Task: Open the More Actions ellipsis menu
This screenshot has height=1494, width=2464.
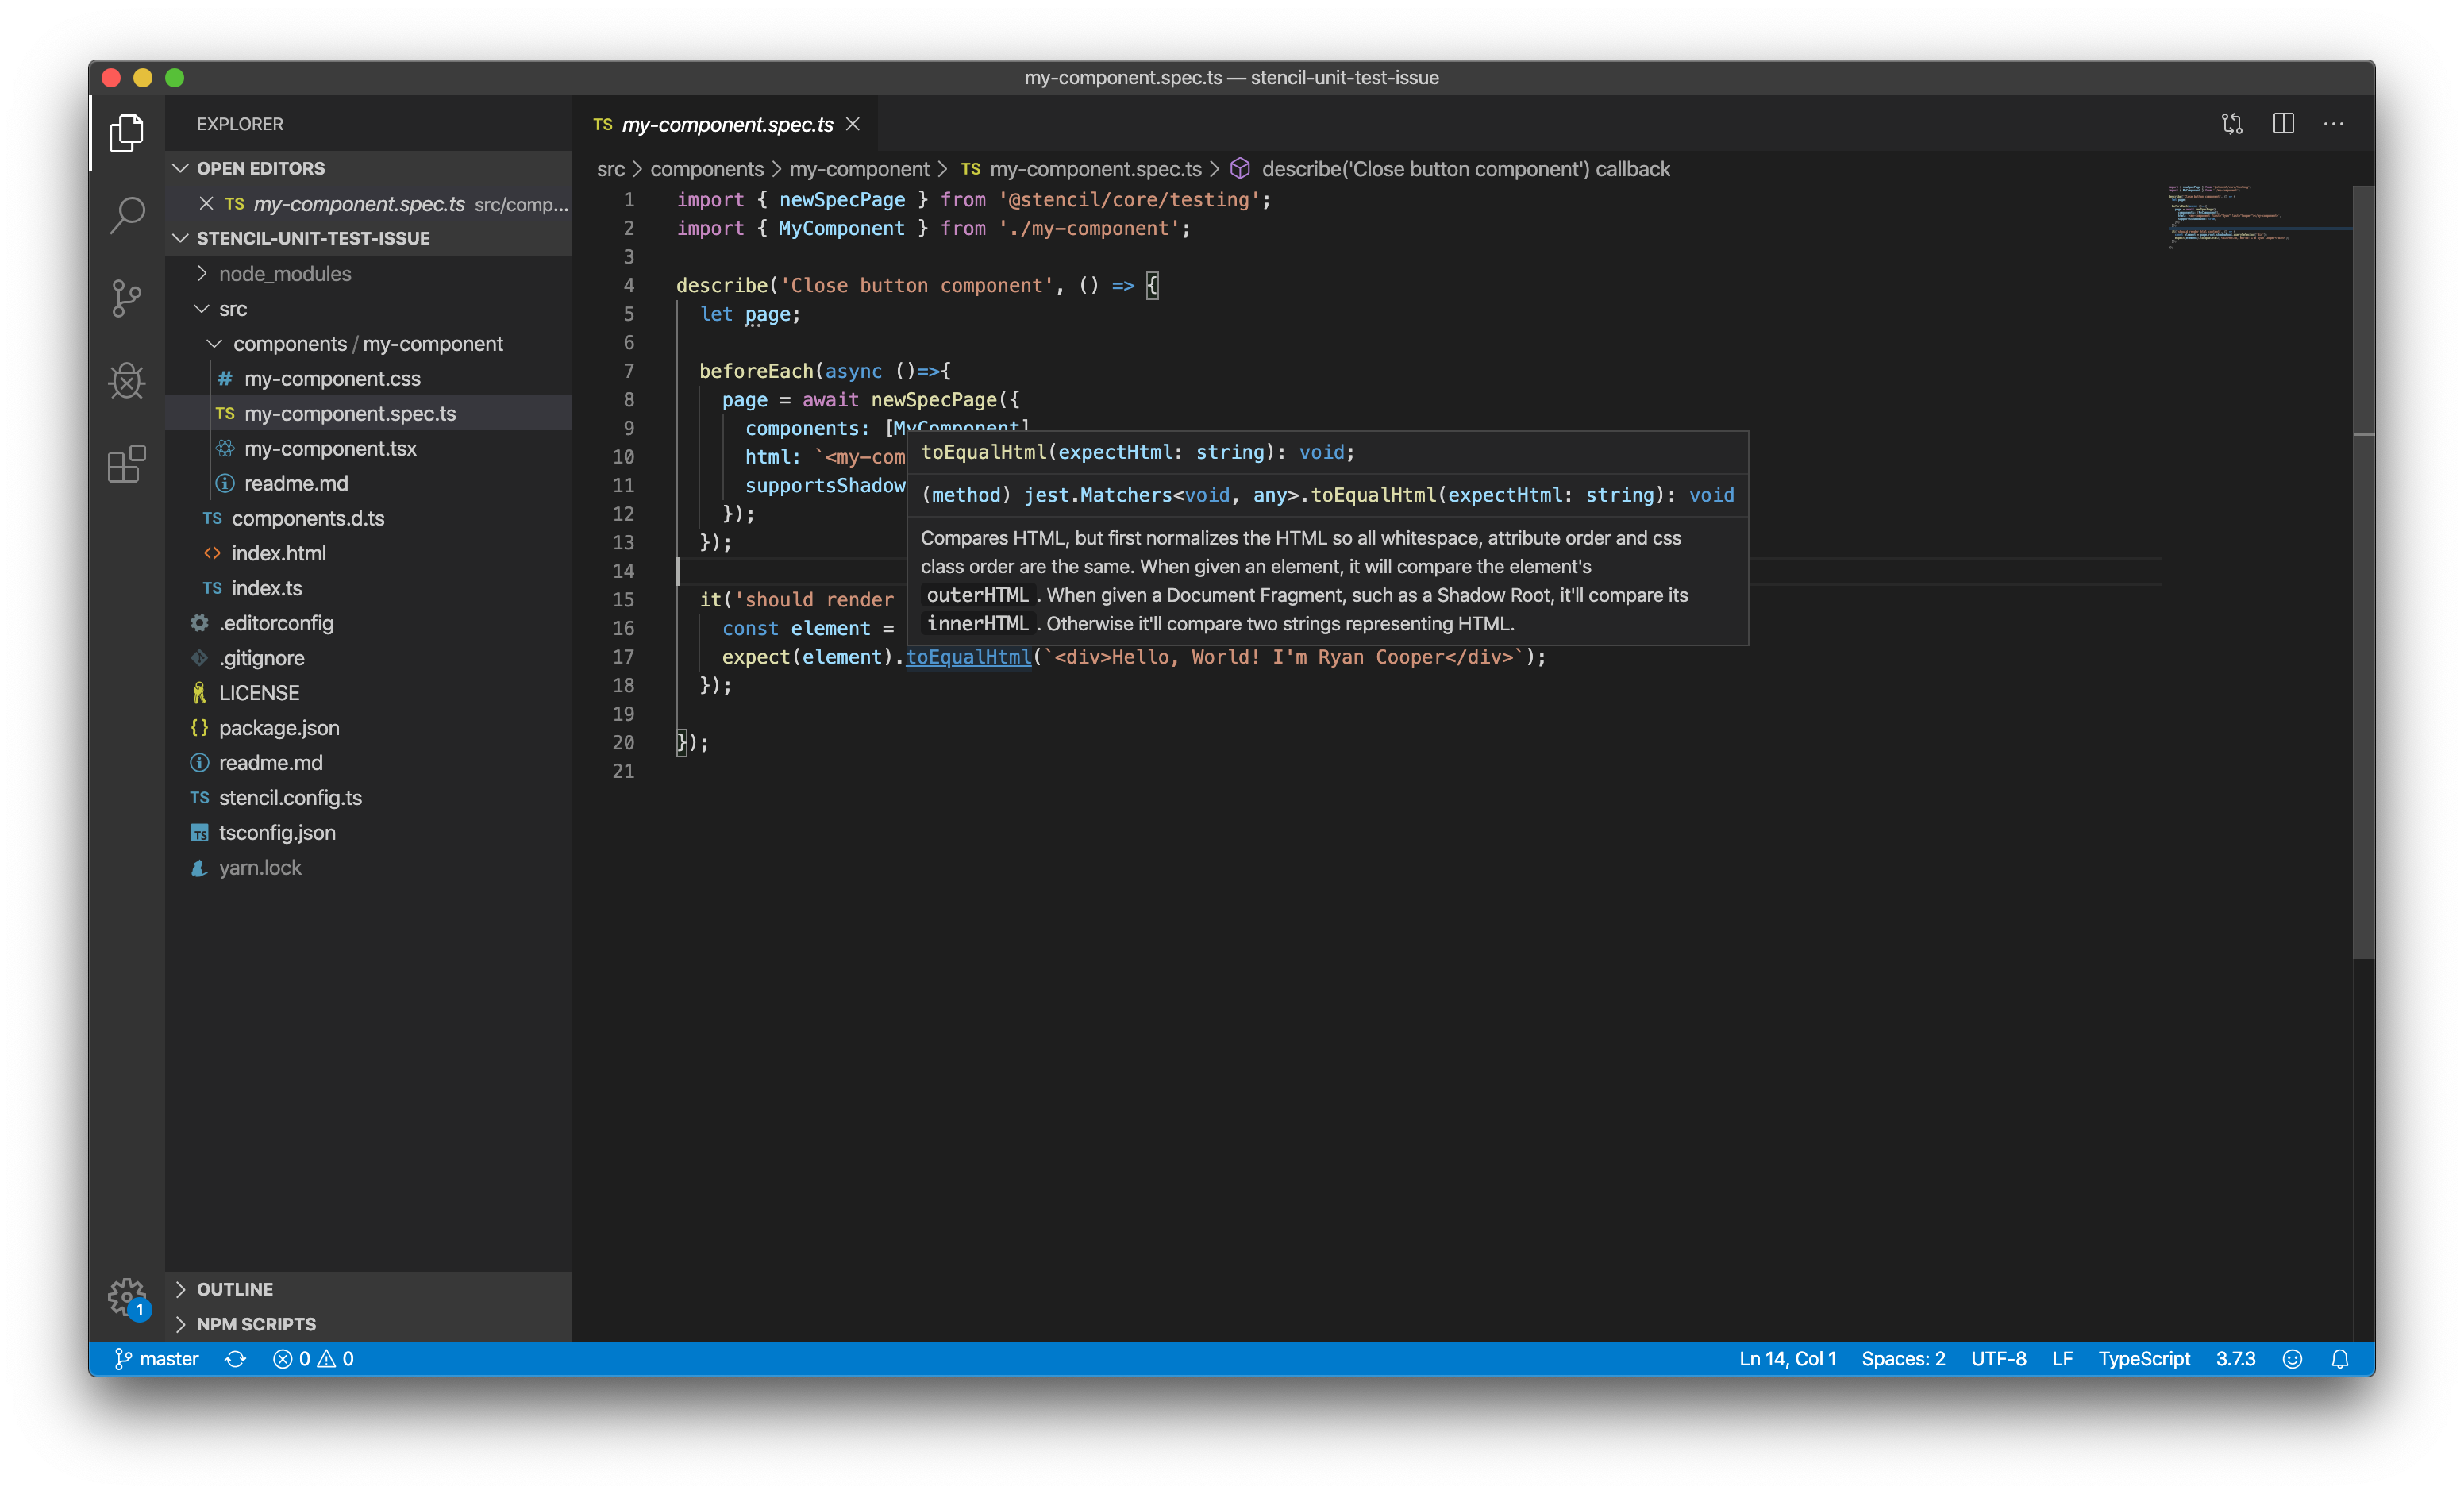Action: [2333, 124]
